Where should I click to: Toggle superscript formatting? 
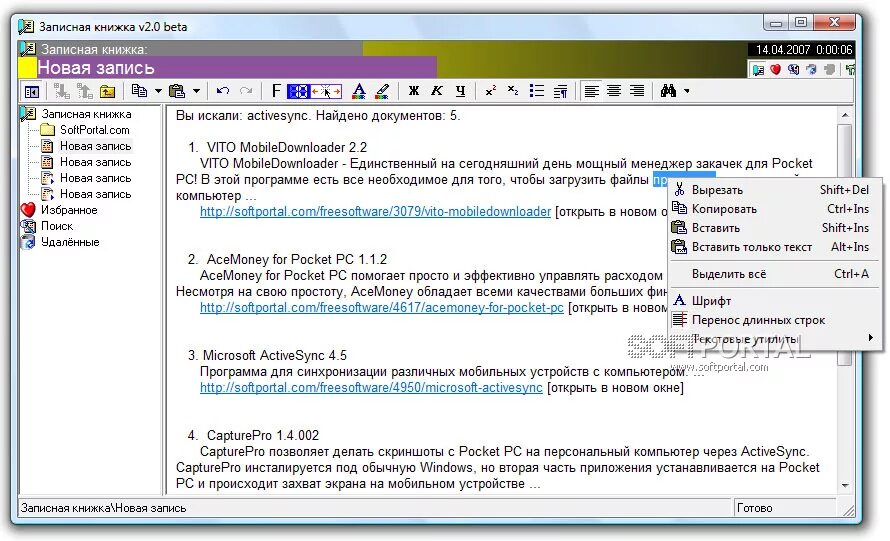pyautogui.click(x=491, y=91)
